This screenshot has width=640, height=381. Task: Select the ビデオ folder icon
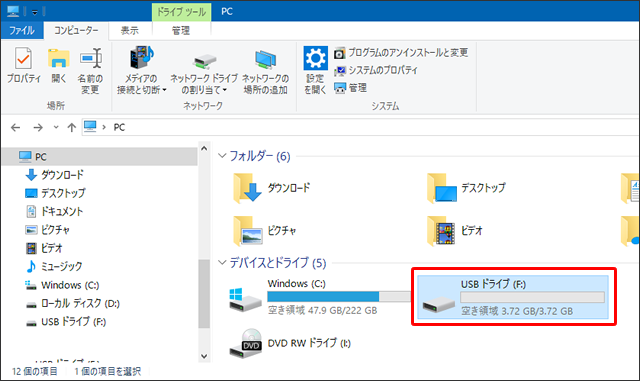pyautogui.click(x=441, y=231)
